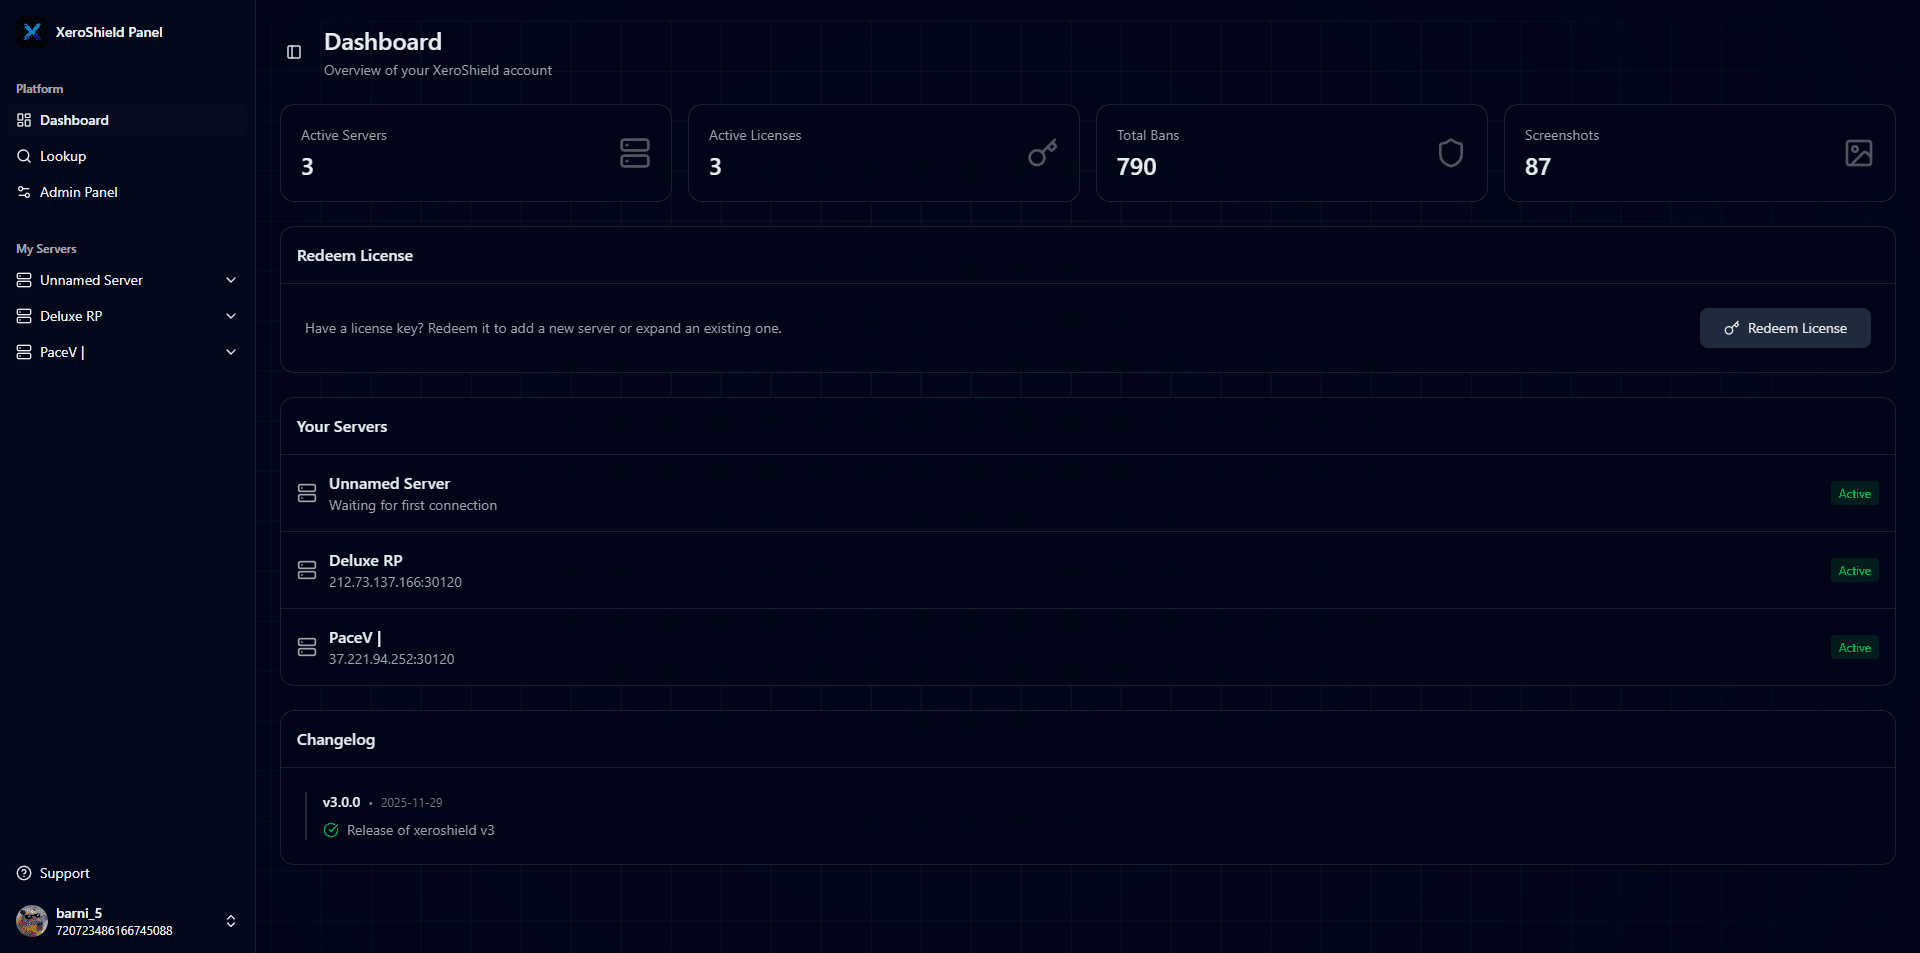Viewport: 1920px width, 953px height.
Task: Open Lookup via the magnifier icon
Action: tap(24, 156)
